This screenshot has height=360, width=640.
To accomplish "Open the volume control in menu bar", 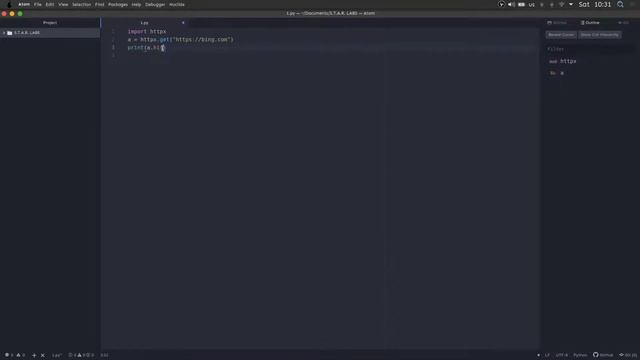I will (x=511, y=4).
